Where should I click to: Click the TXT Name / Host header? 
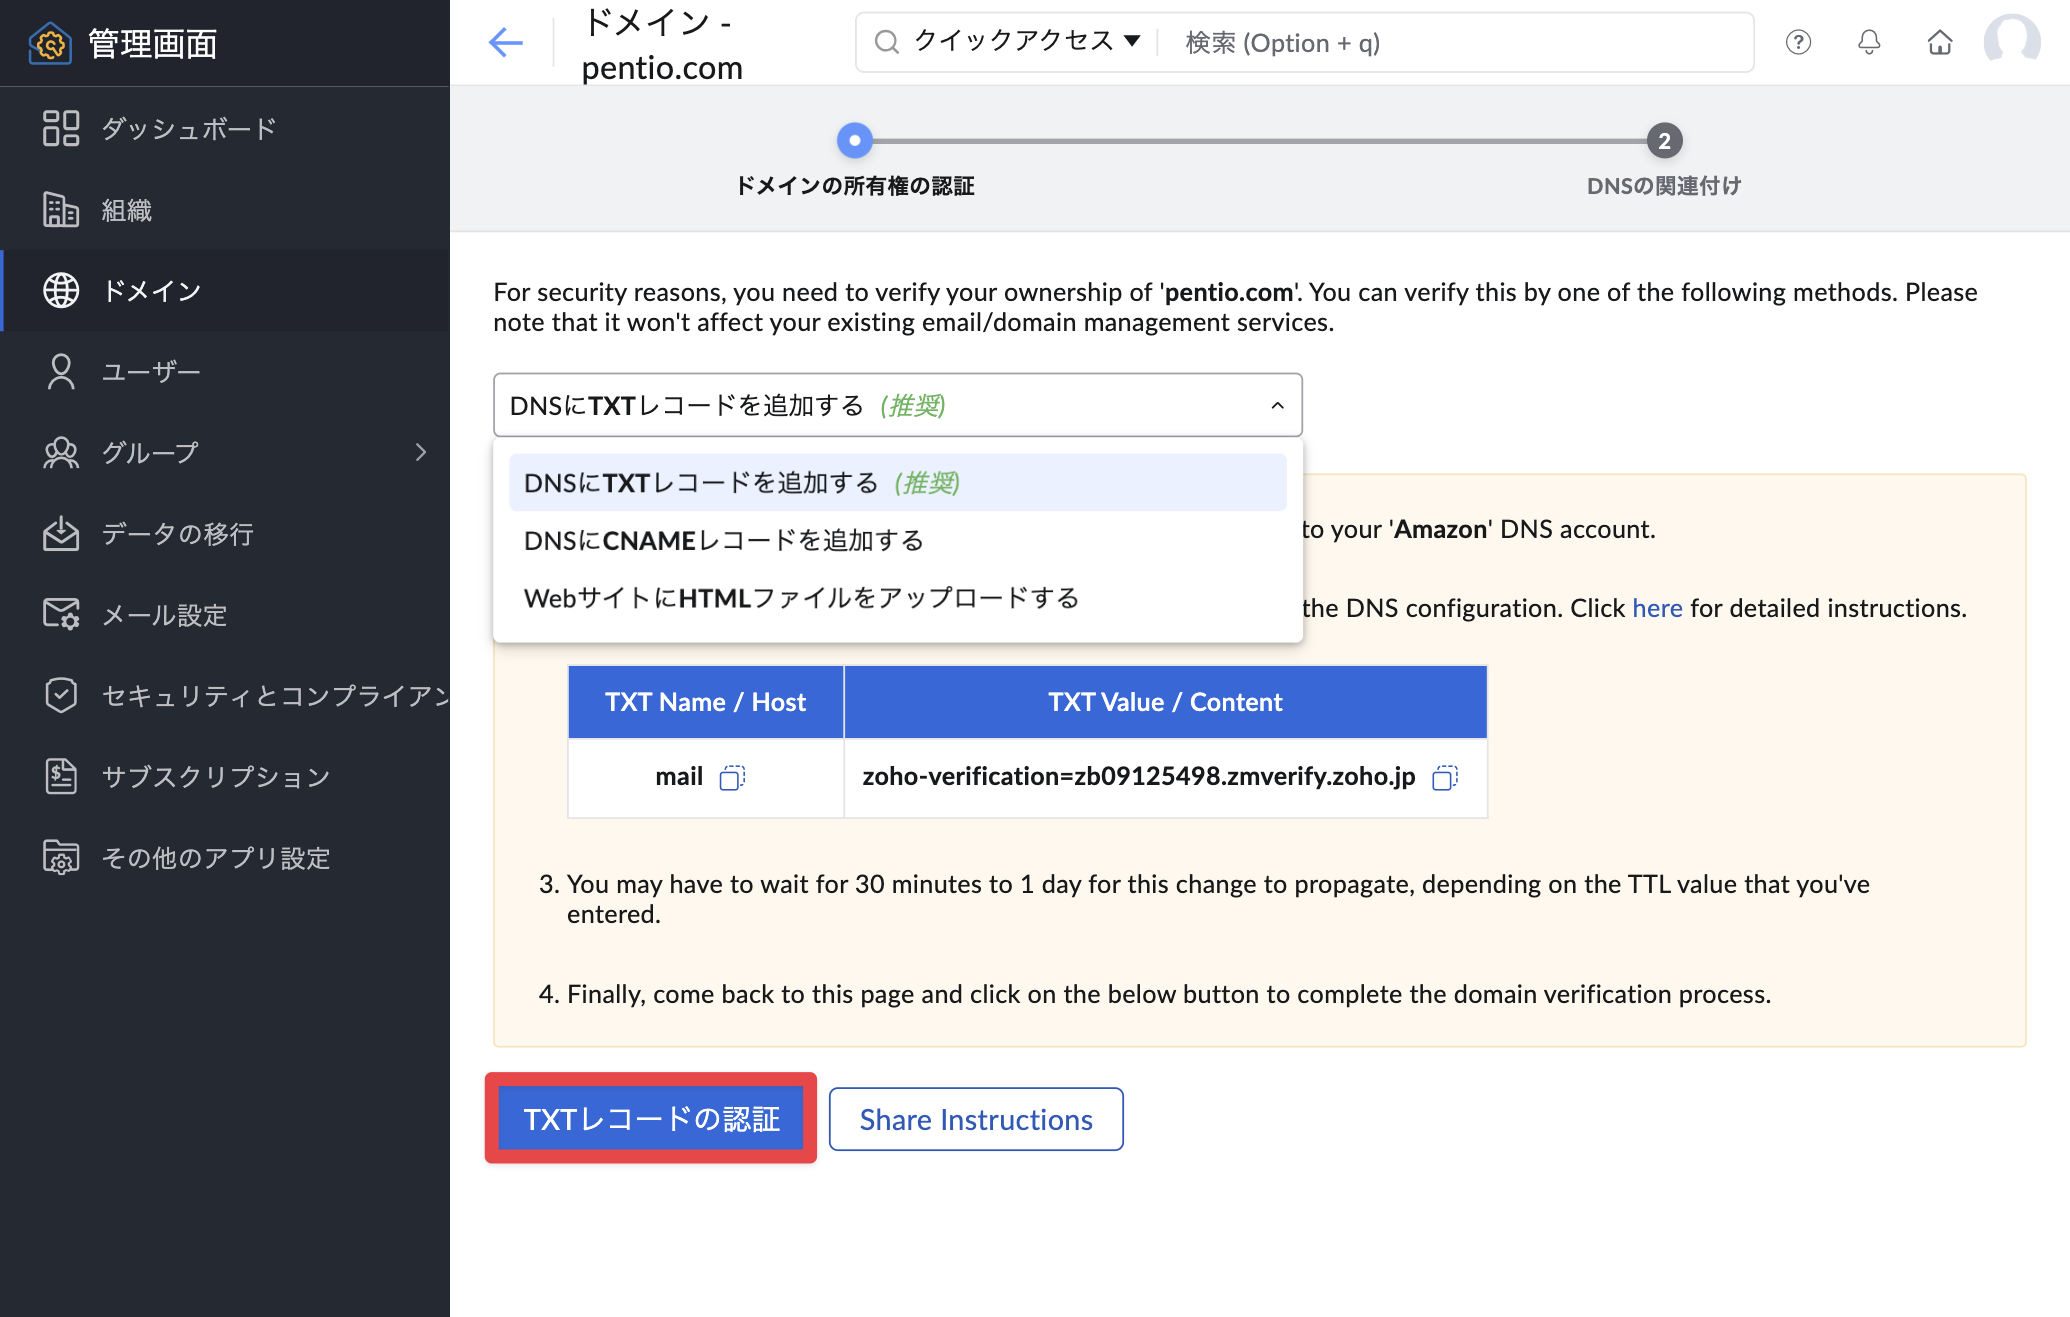[x=705, y=702]
